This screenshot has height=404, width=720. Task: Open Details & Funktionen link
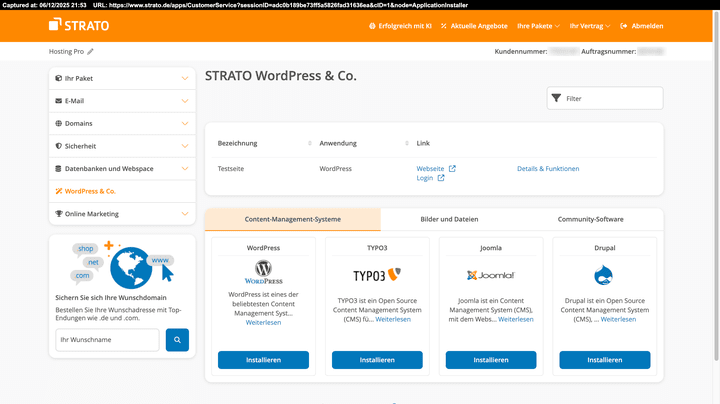tap(548, 168)
